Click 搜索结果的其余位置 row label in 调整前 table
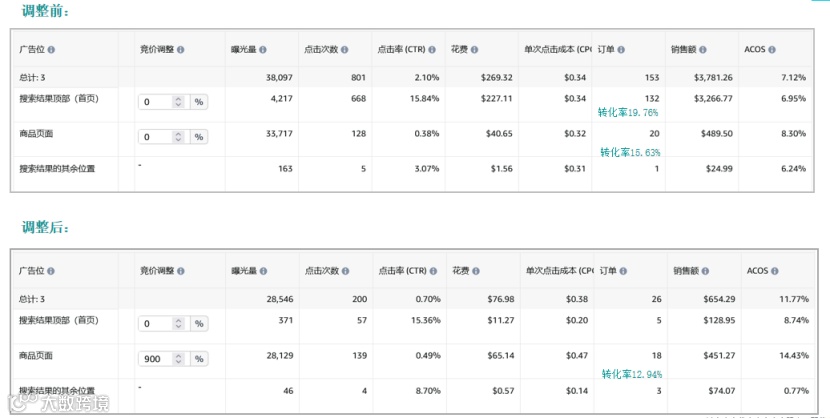The height and width of the screenshot is (419, 830). pos(57,169)
